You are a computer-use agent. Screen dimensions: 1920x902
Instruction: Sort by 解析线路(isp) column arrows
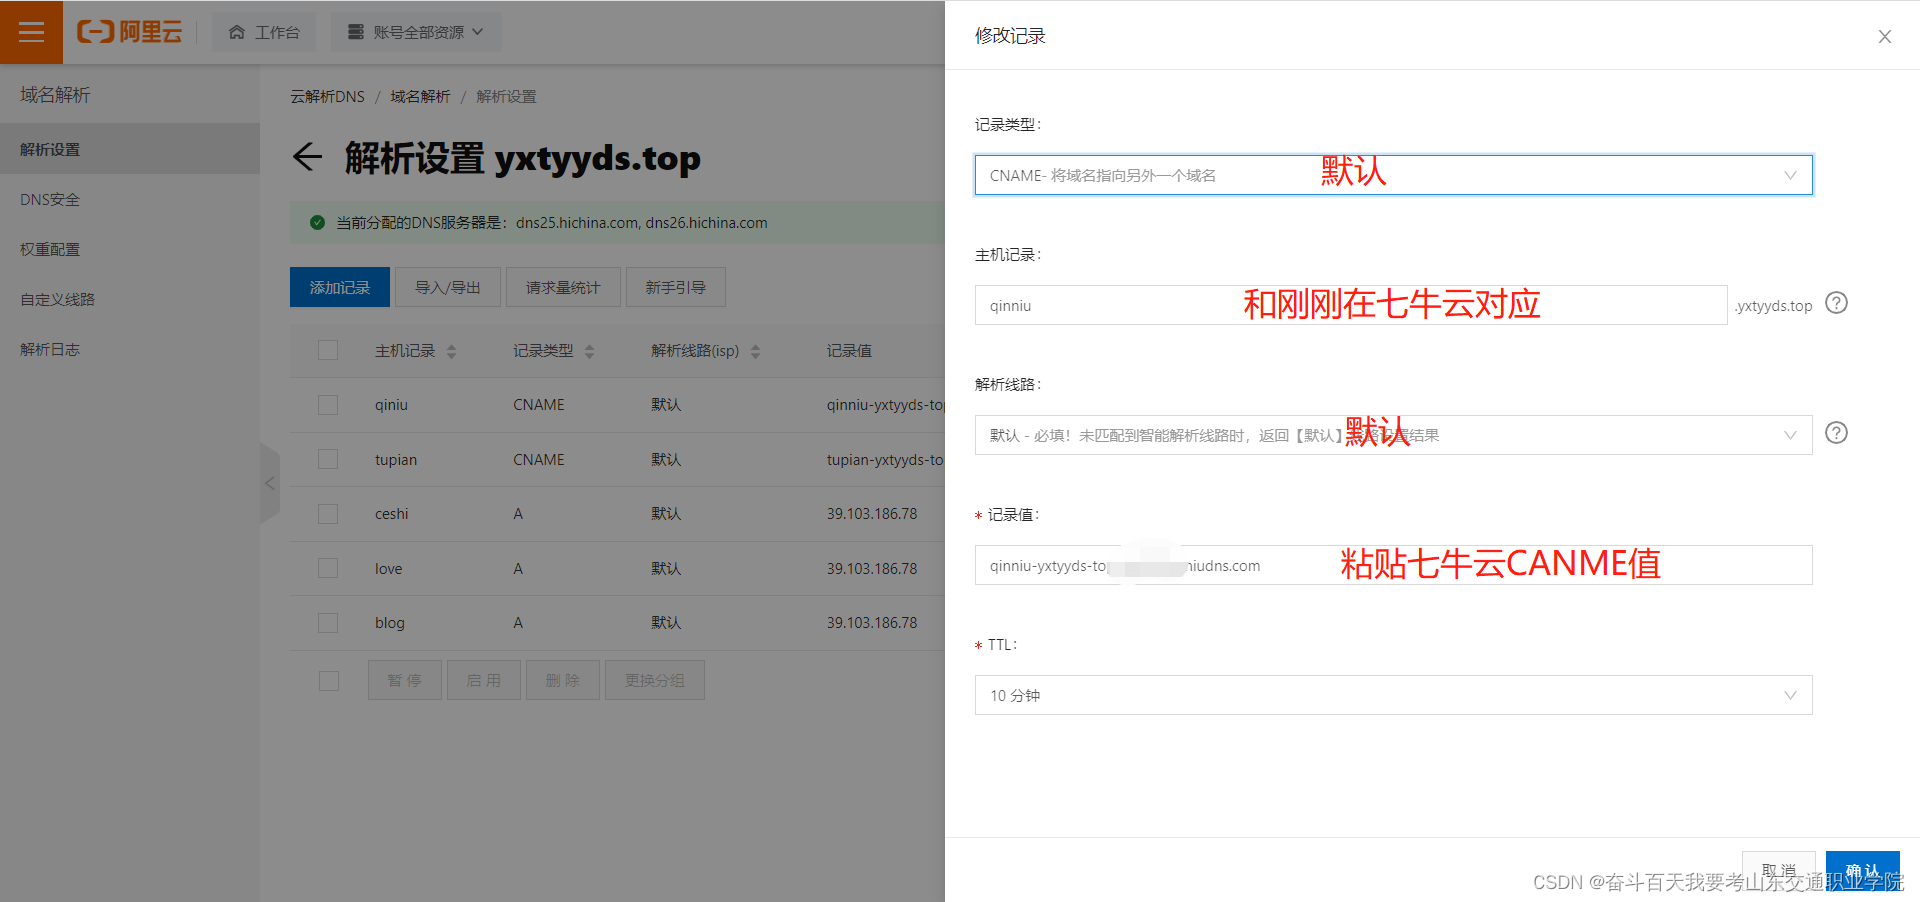(x=755, y=351)
